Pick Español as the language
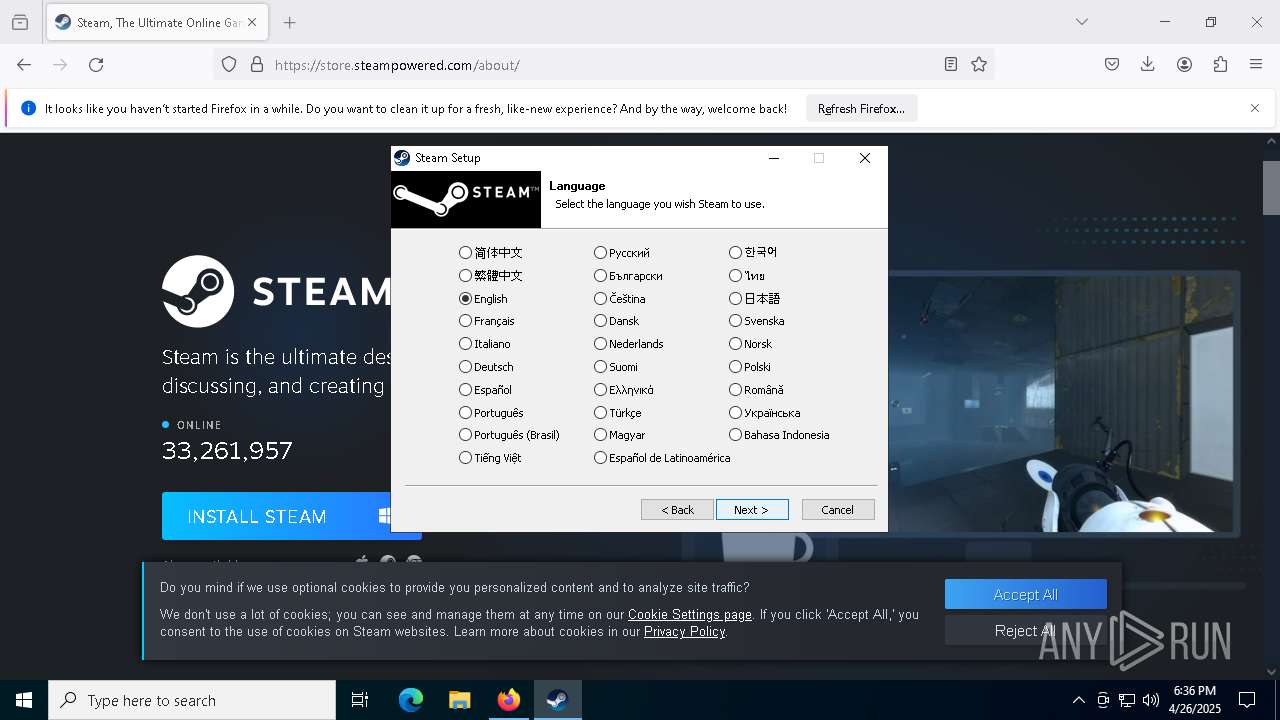This screenshot has height=720, width=1280. coord(485,390)
